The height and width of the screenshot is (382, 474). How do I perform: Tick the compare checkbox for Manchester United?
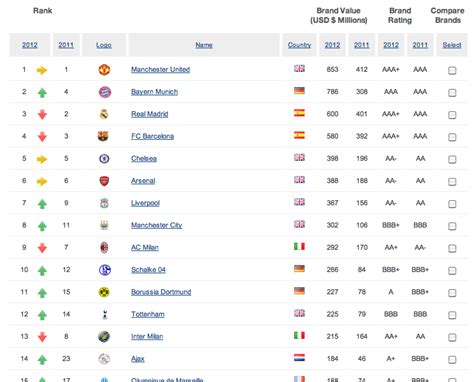pyautogui.click(x=452, y=70)
